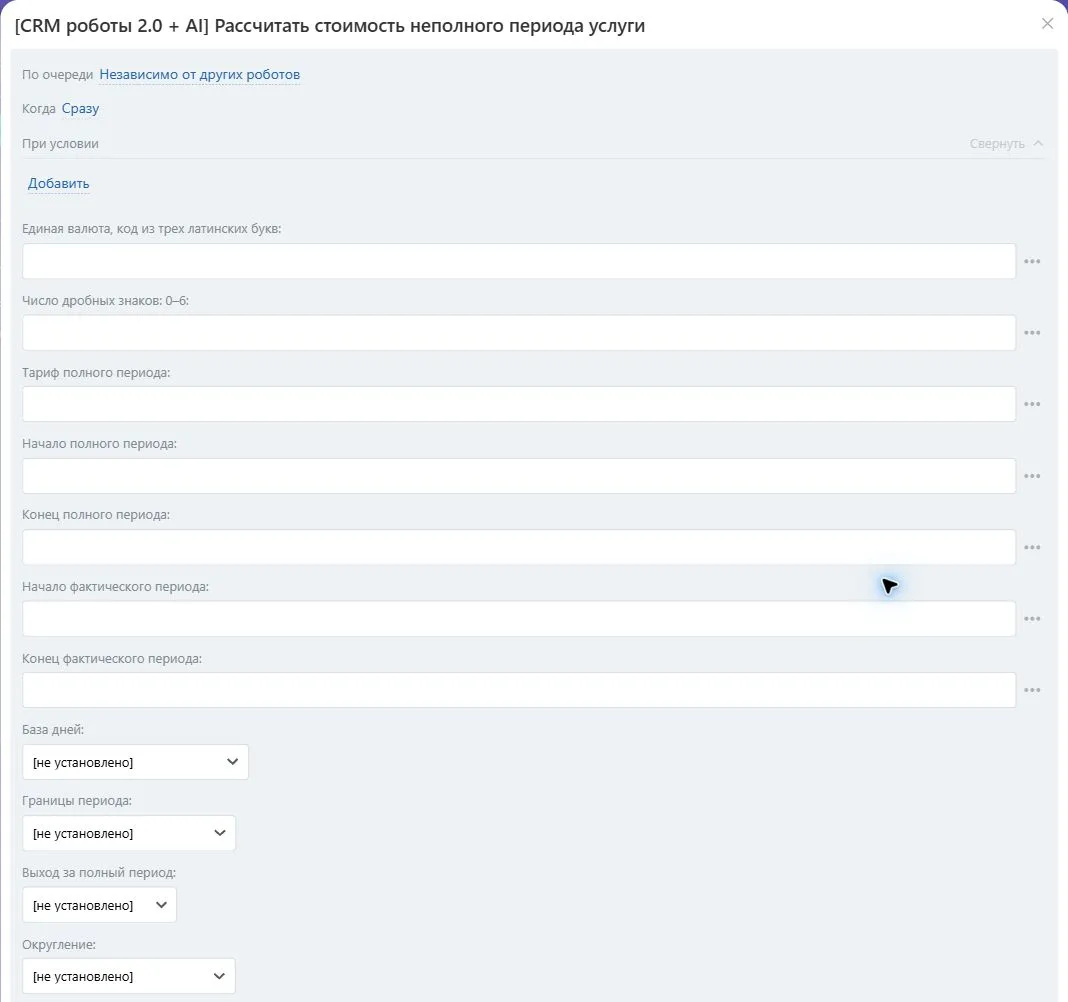Screen dimensions: 1068x1002
Task: Open the 'Границы периода' dropdown
Action: pyautogui.click(x=129, y=833)
